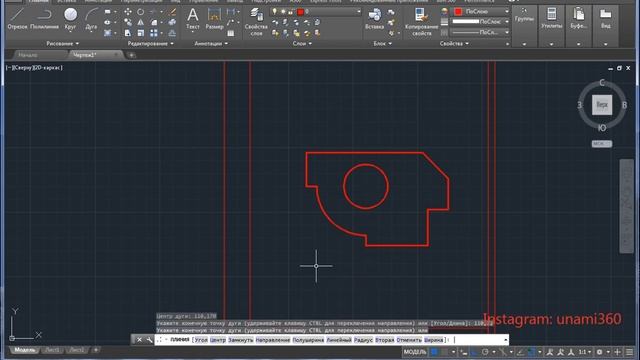Switch to the Лист1 layout tab
640x360 pixels.
[x=52, y=350]
